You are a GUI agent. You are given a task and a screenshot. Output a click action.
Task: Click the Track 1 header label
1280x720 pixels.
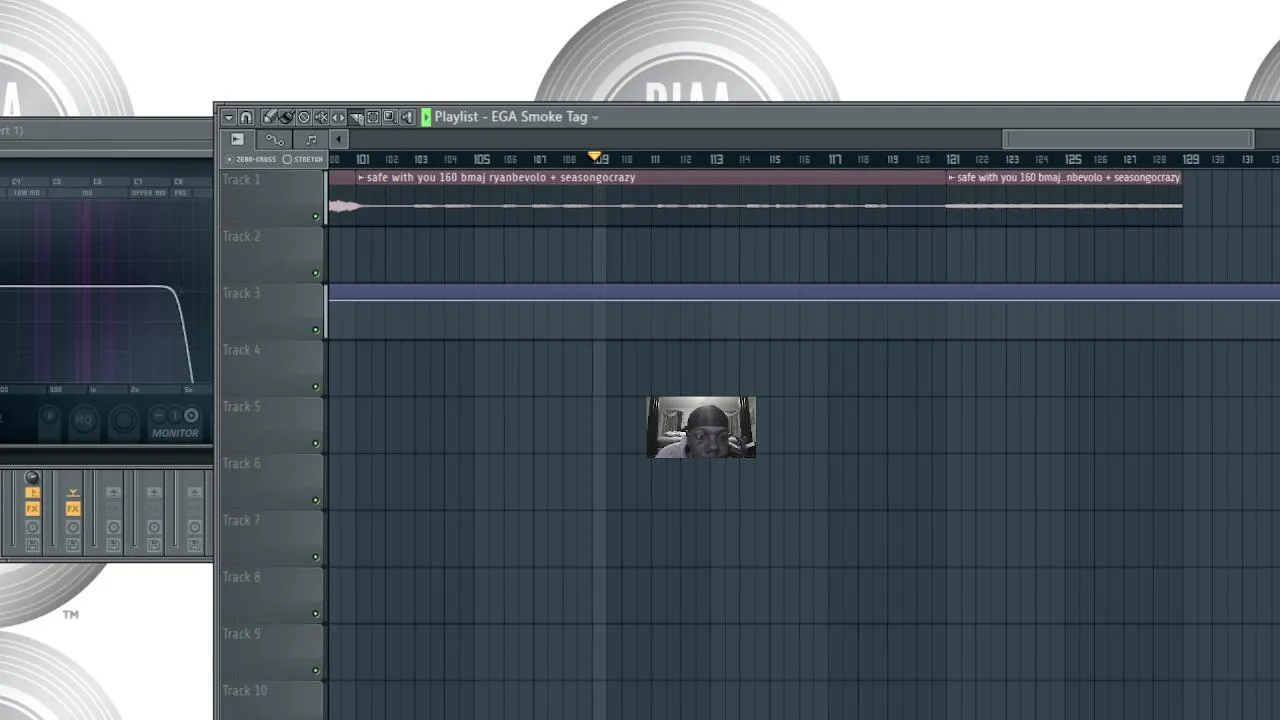(241, 180)
